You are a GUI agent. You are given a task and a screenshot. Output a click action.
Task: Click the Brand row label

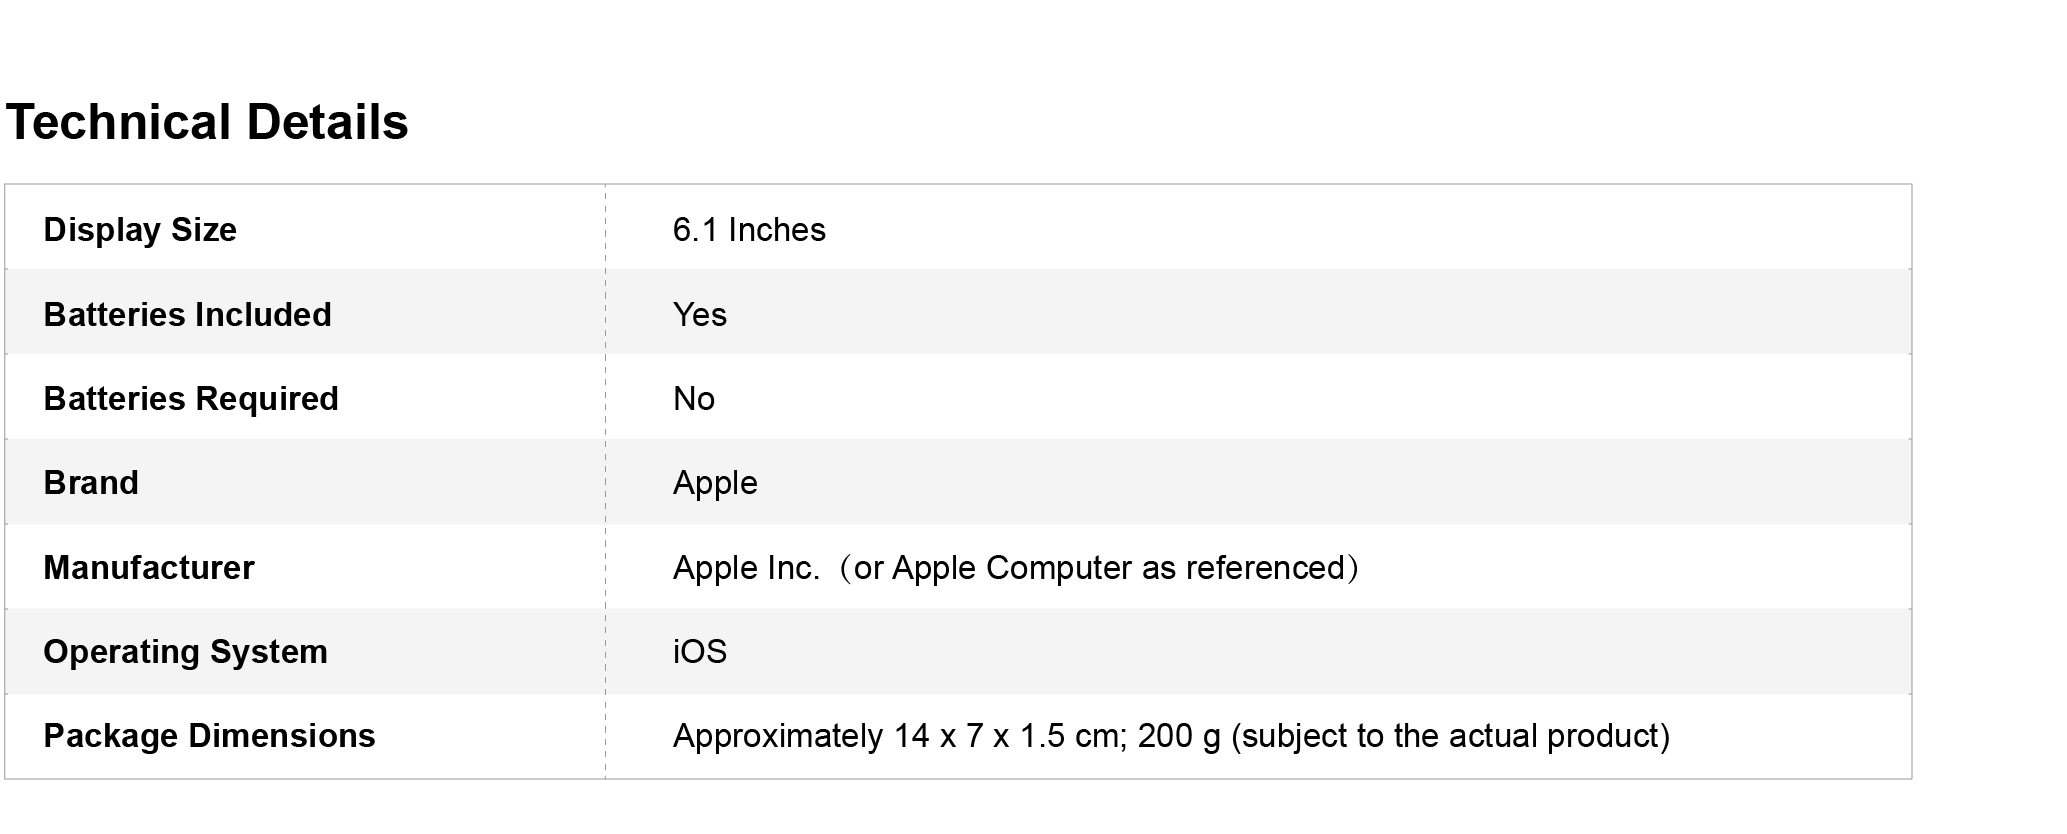click(x=91, y=483)
